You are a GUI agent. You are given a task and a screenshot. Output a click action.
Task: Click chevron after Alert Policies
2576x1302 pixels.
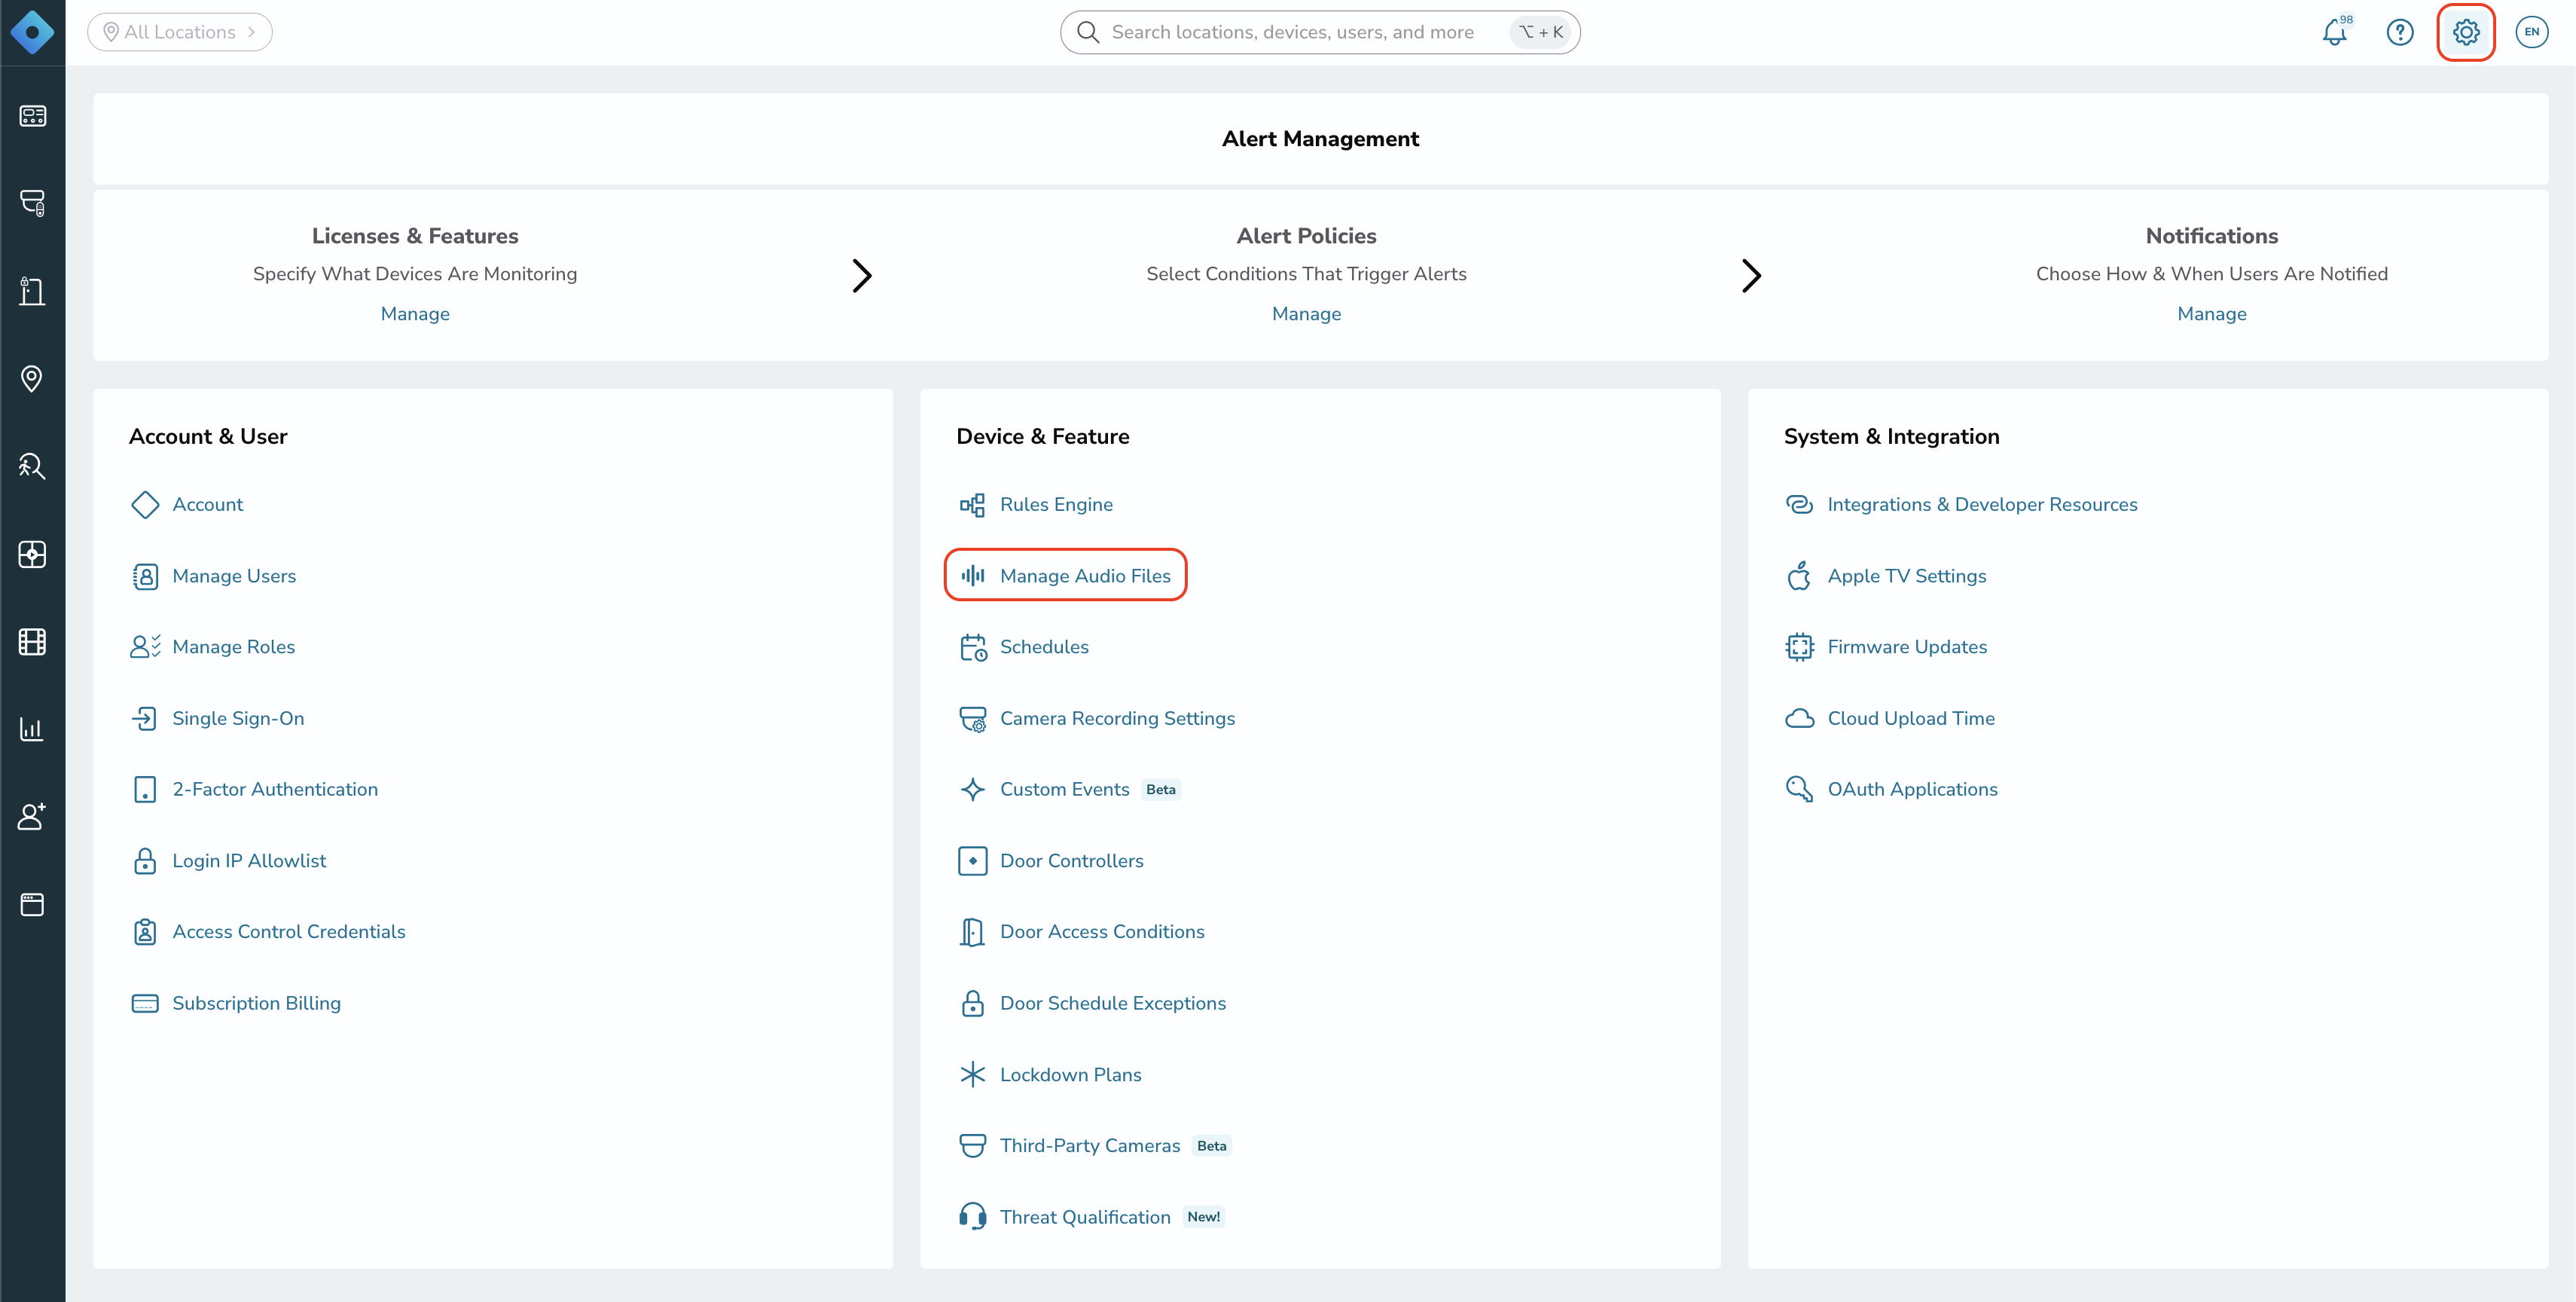point(1751,275)
